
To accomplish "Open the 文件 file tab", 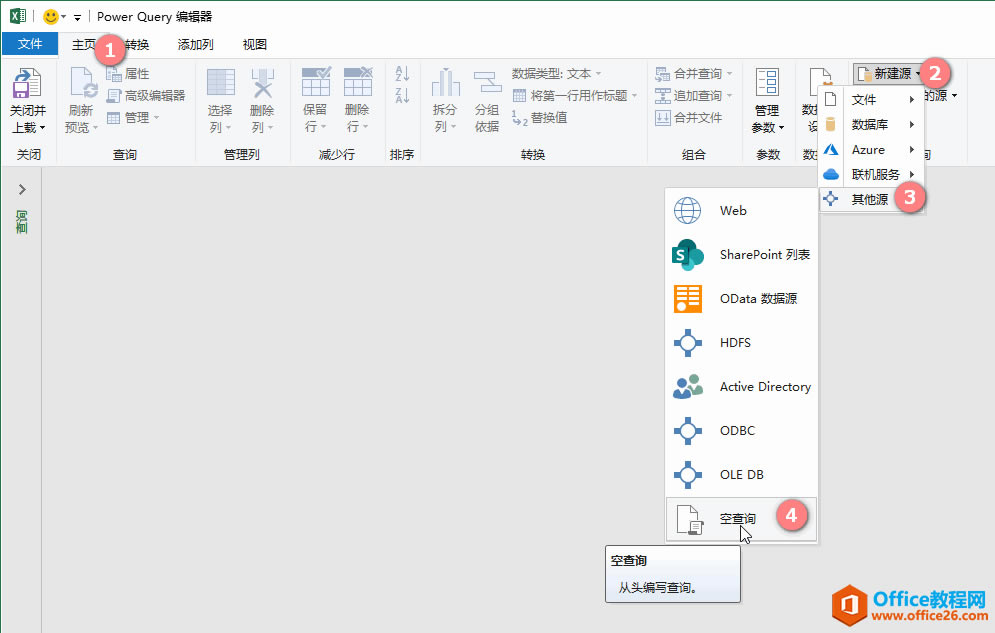I will [30, 44].
